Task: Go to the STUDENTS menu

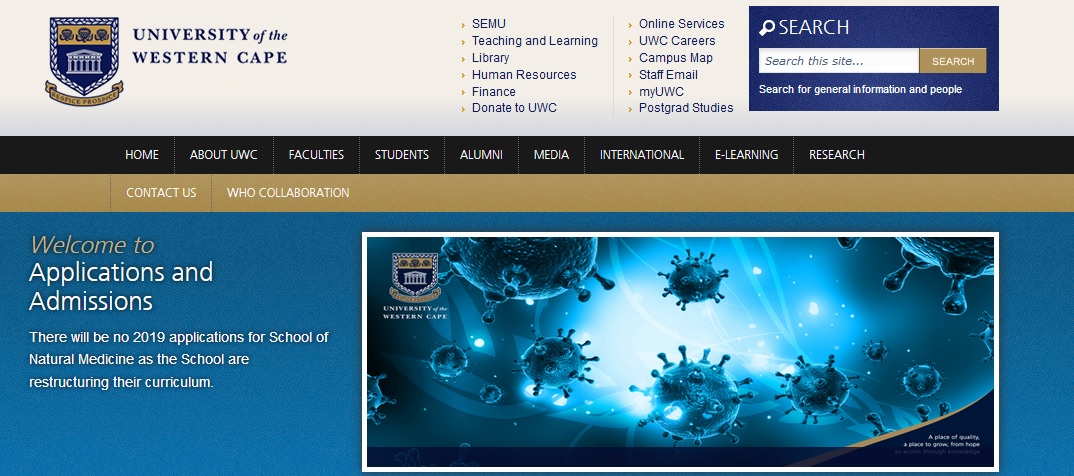Action: pyautogui.click(x=402, y=155)
